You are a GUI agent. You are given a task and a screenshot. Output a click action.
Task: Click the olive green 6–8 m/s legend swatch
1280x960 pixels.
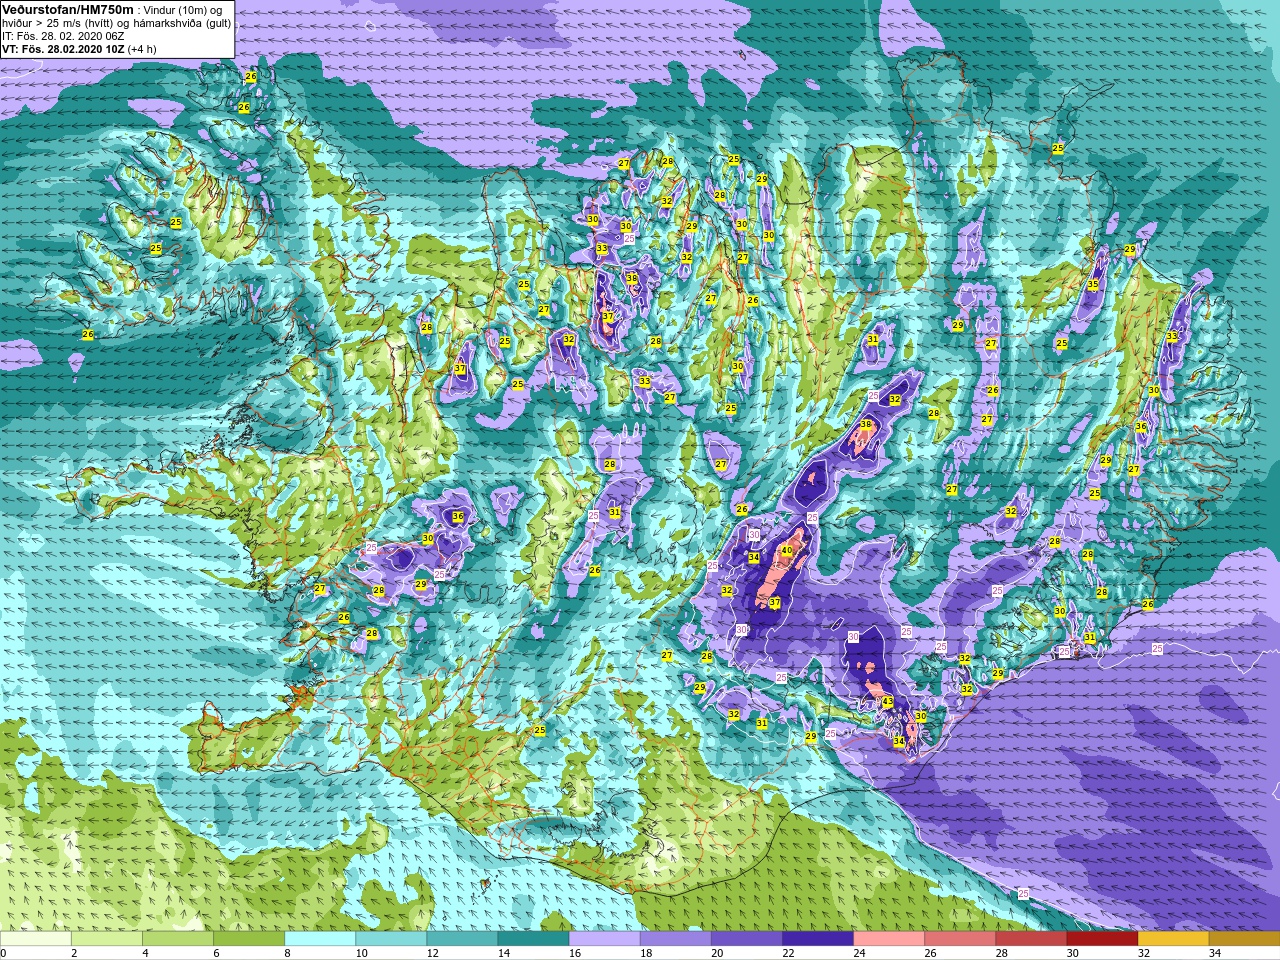[x=249, y=939]
